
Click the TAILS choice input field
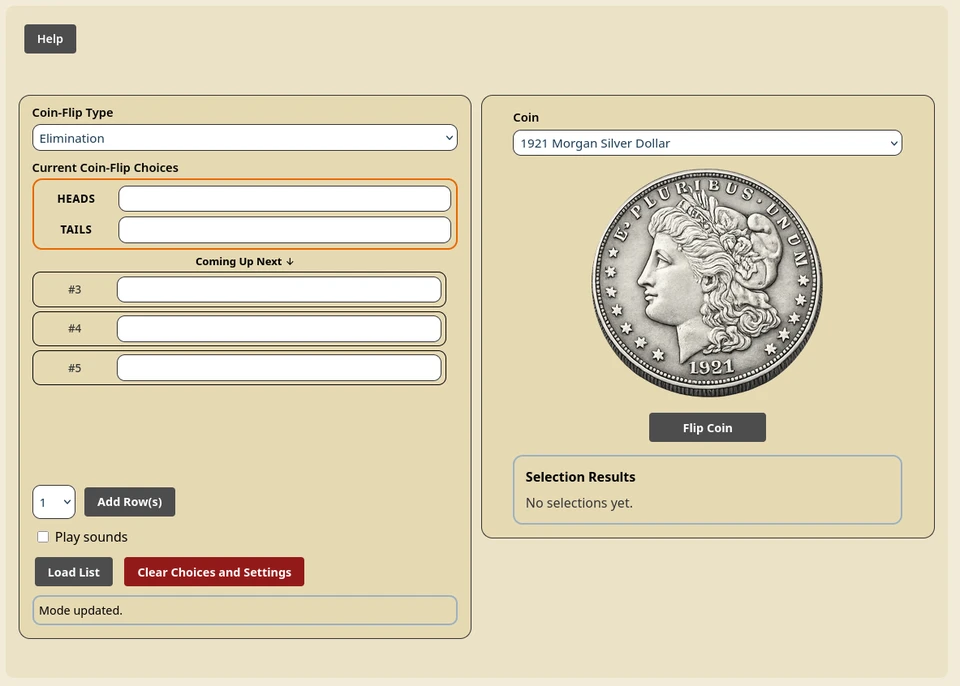(285, 230)
